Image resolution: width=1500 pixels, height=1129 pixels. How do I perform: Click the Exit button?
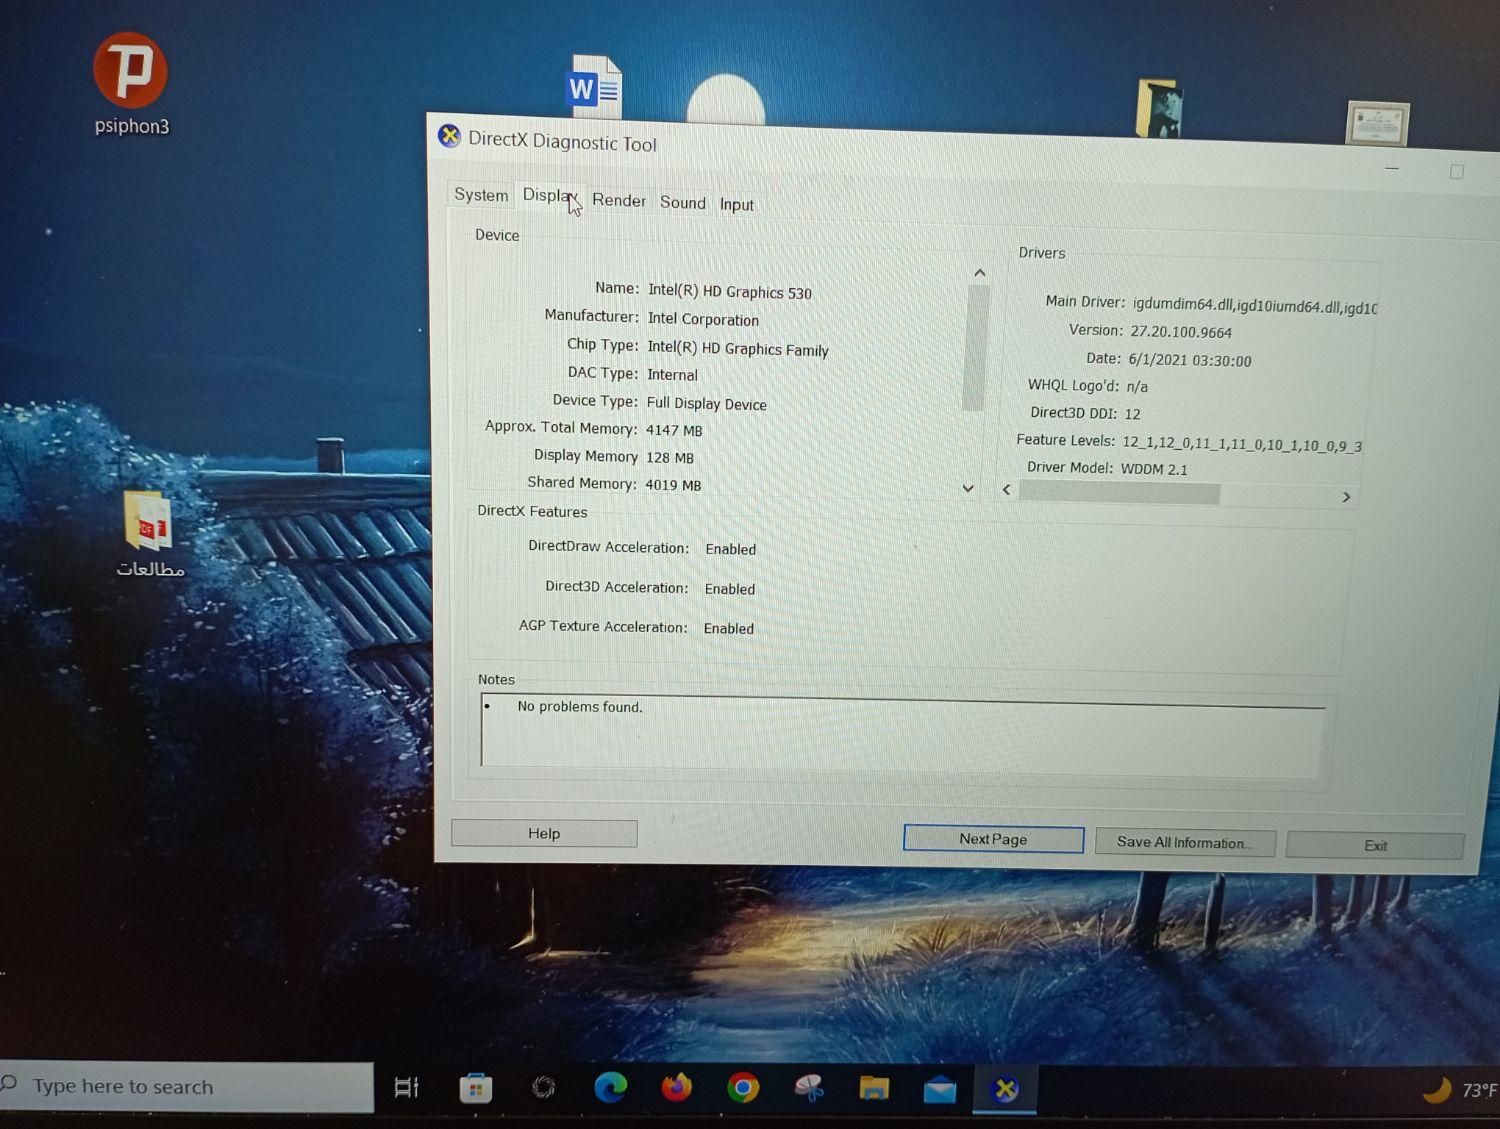[x=1375, y=845]
